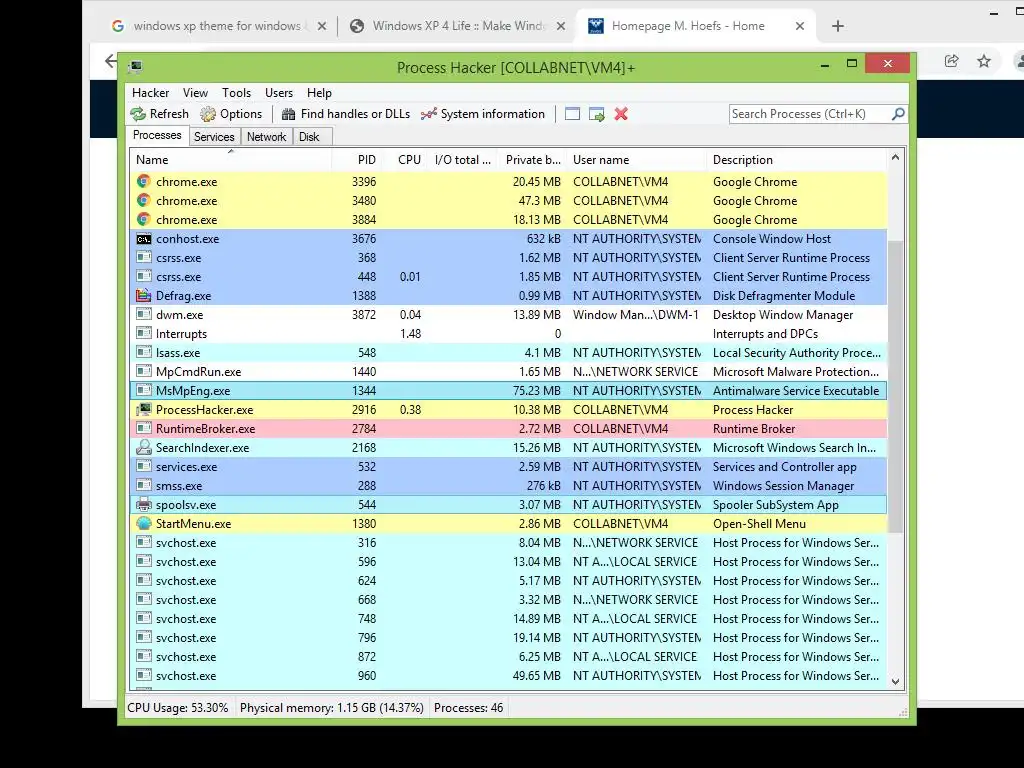Open Find handles or DLLs
The width and height of the screenshot is (1024, 768).
point(345,114)
